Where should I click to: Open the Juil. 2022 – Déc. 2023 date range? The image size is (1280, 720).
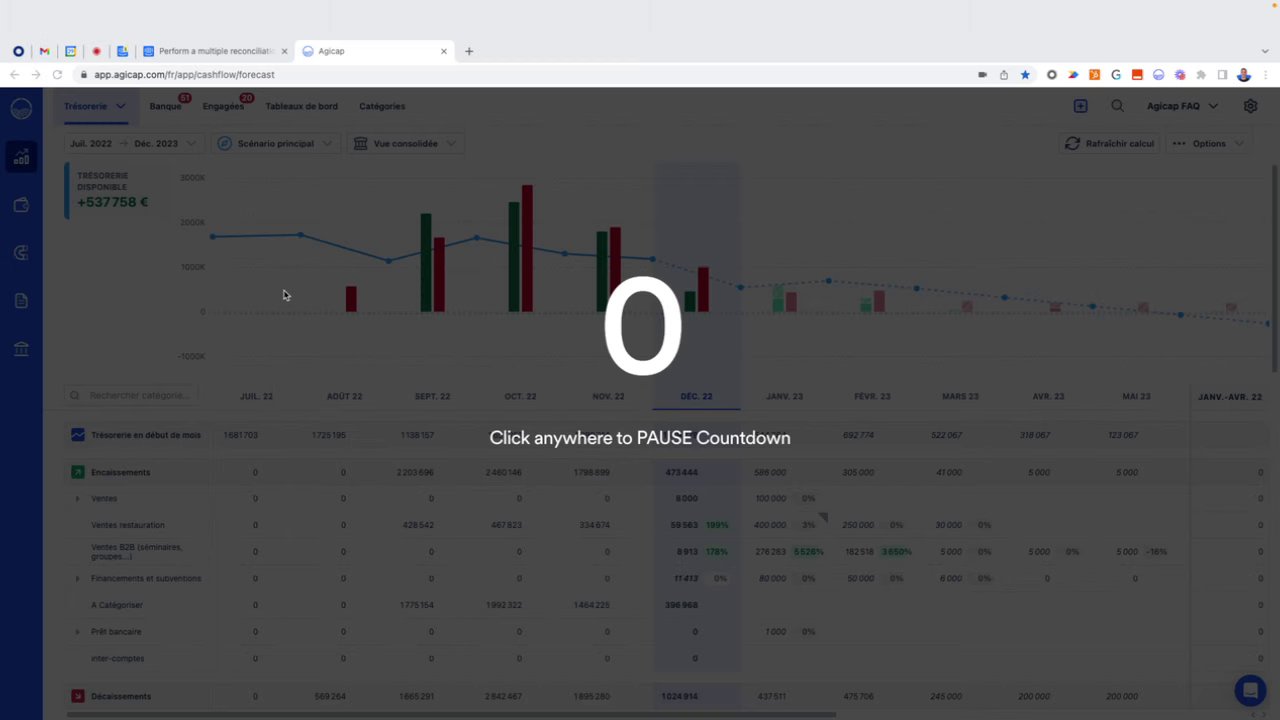pos(132,143)
